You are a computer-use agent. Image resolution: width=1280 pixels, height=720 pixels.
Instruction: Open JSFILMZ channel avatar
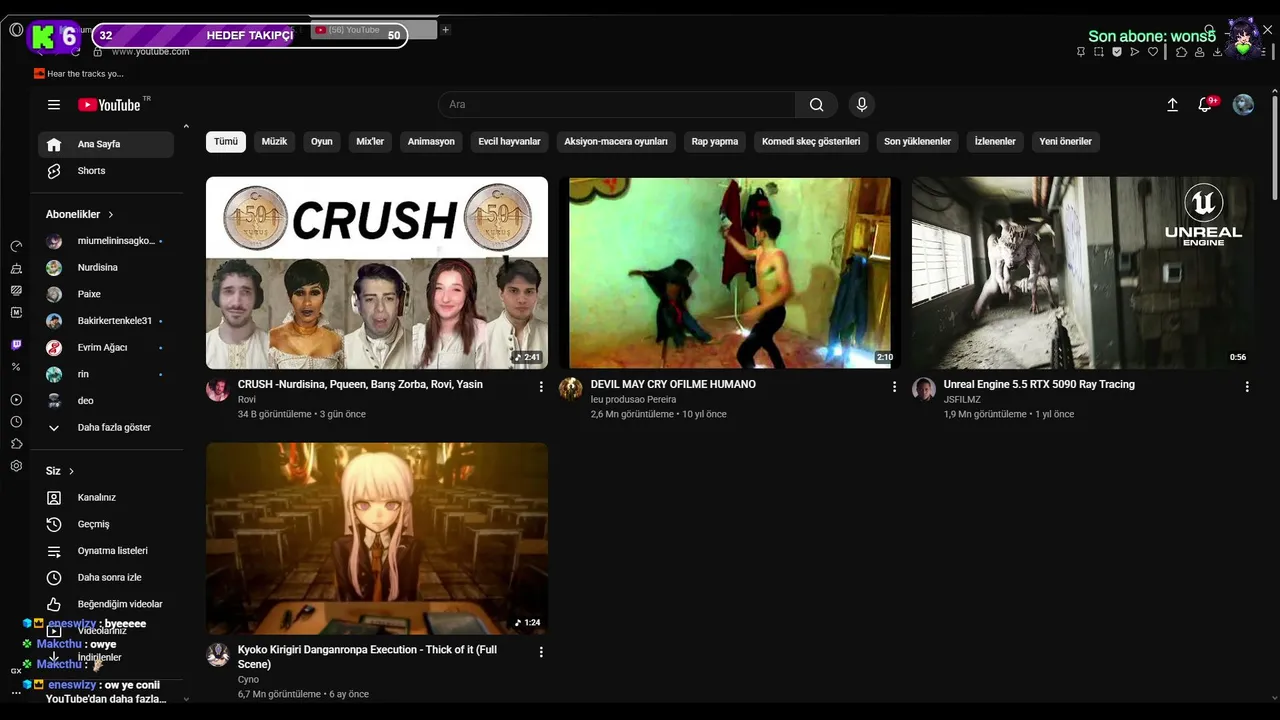pyautogui.click(x=924, y=389)
